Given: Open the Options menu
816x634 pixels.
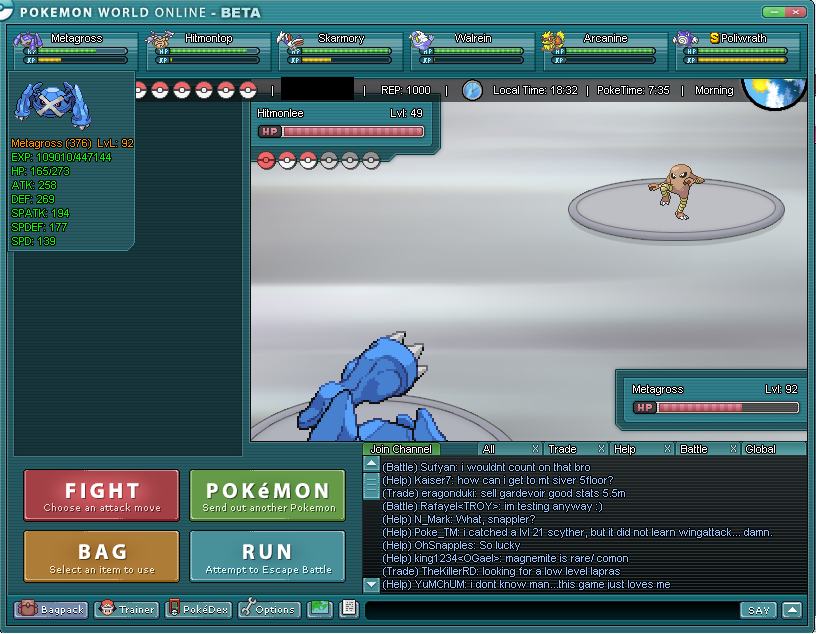Looking at the screenshot, I should point(269,609).
